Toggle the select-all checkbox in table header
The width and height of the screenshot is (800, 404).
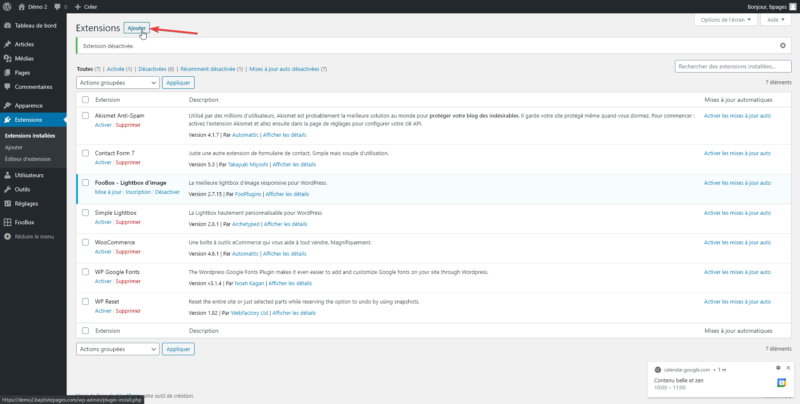click(85, 99)
